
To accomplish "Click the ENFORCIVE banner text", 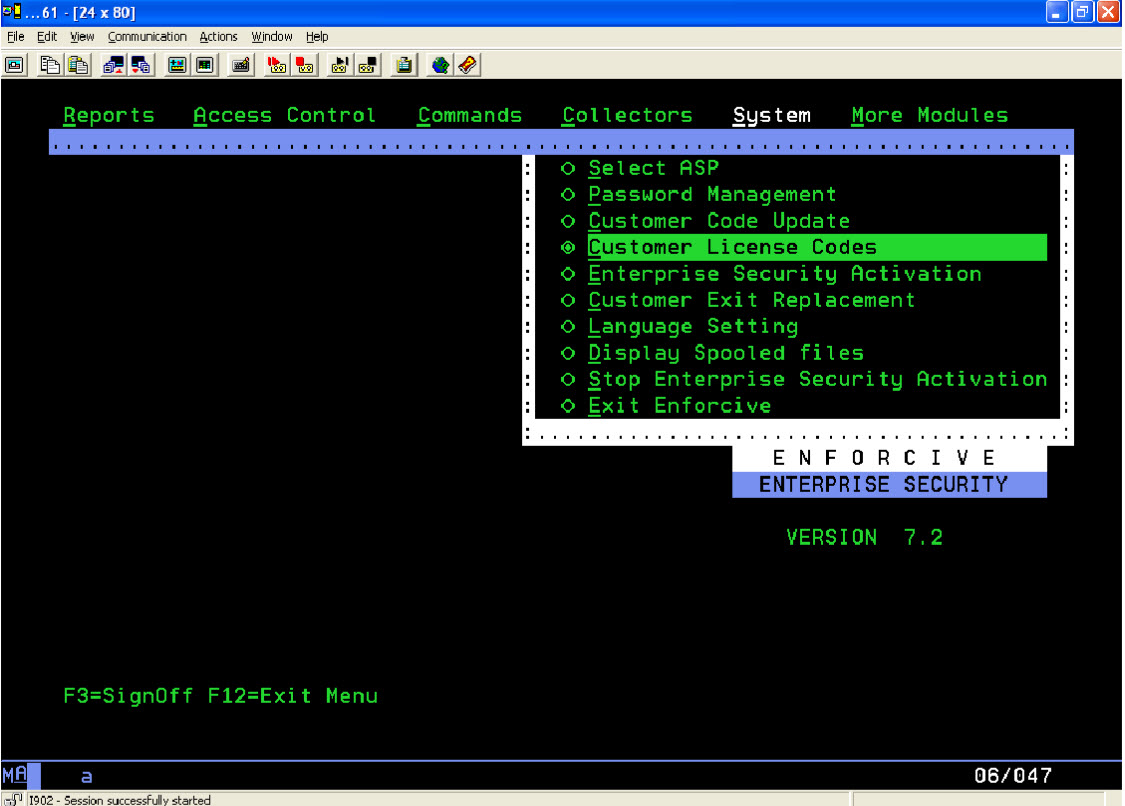I will click(x=884, y=458).
